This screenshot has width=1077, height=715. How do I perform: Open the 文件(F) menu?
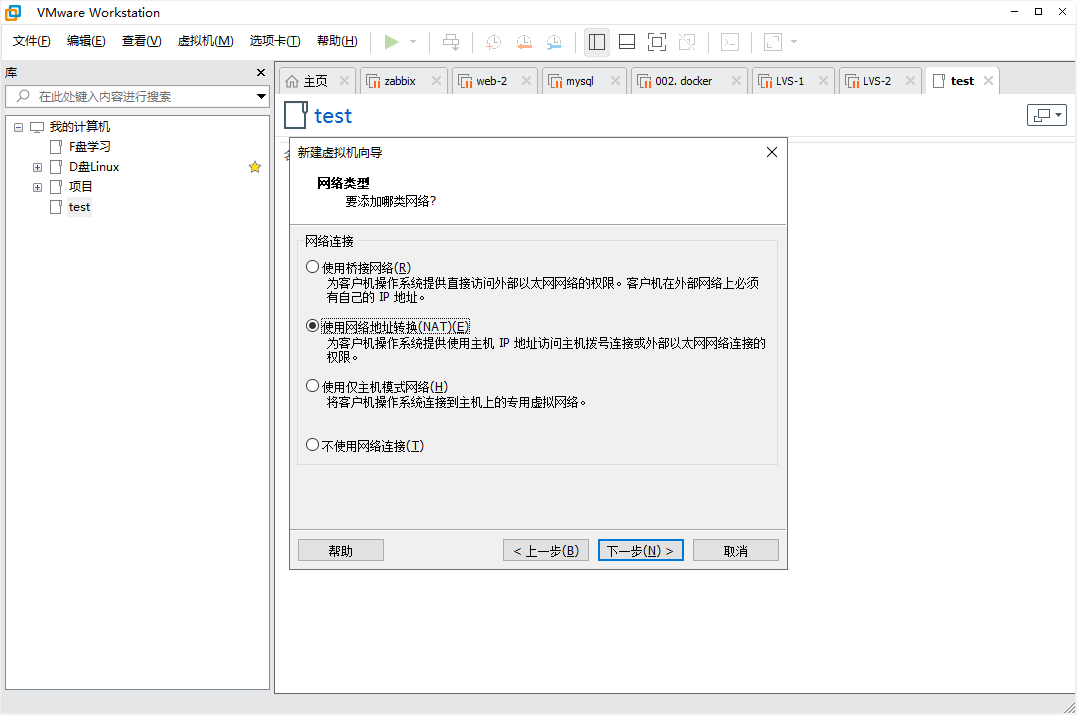point(32,41)
